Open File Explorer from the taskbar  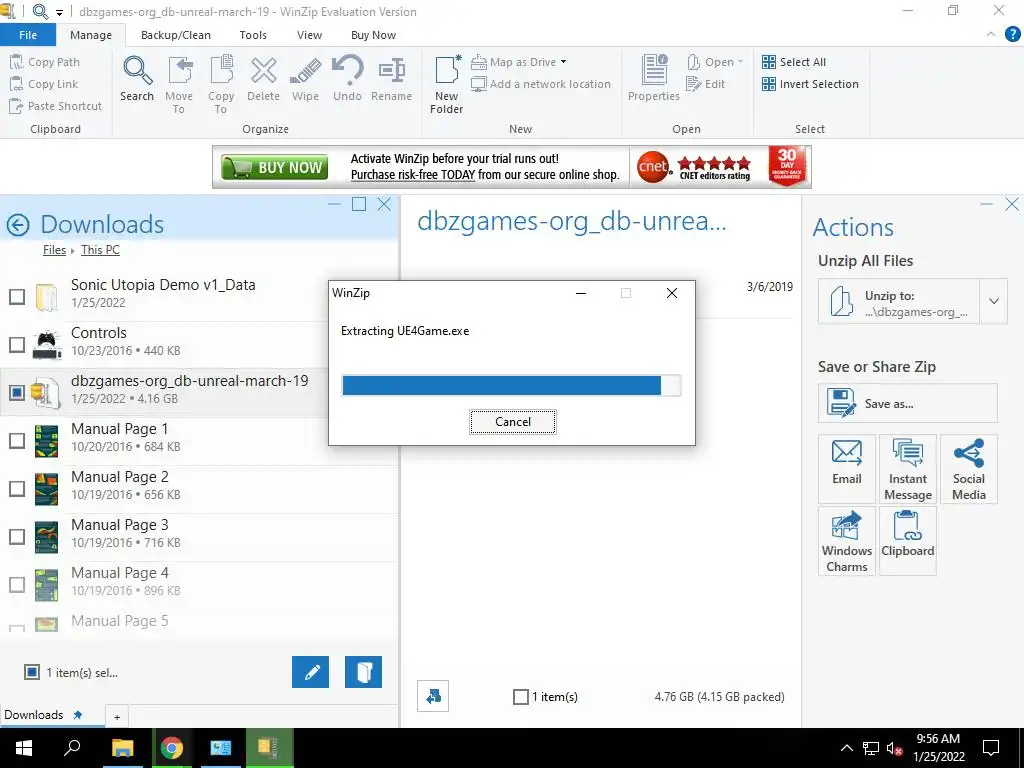click(x=122, y=748)
